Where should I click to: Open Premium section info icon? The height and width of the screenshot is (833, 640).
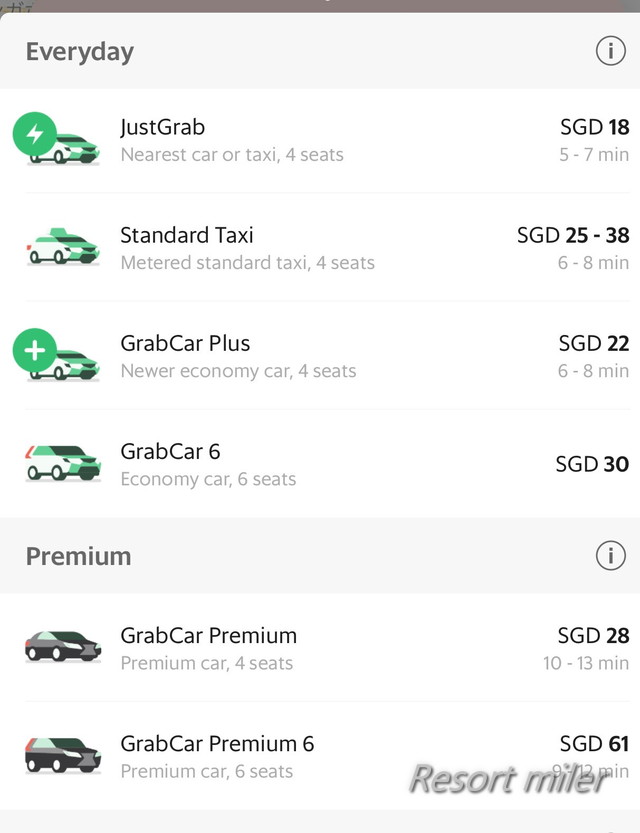[x=610, y=555]
